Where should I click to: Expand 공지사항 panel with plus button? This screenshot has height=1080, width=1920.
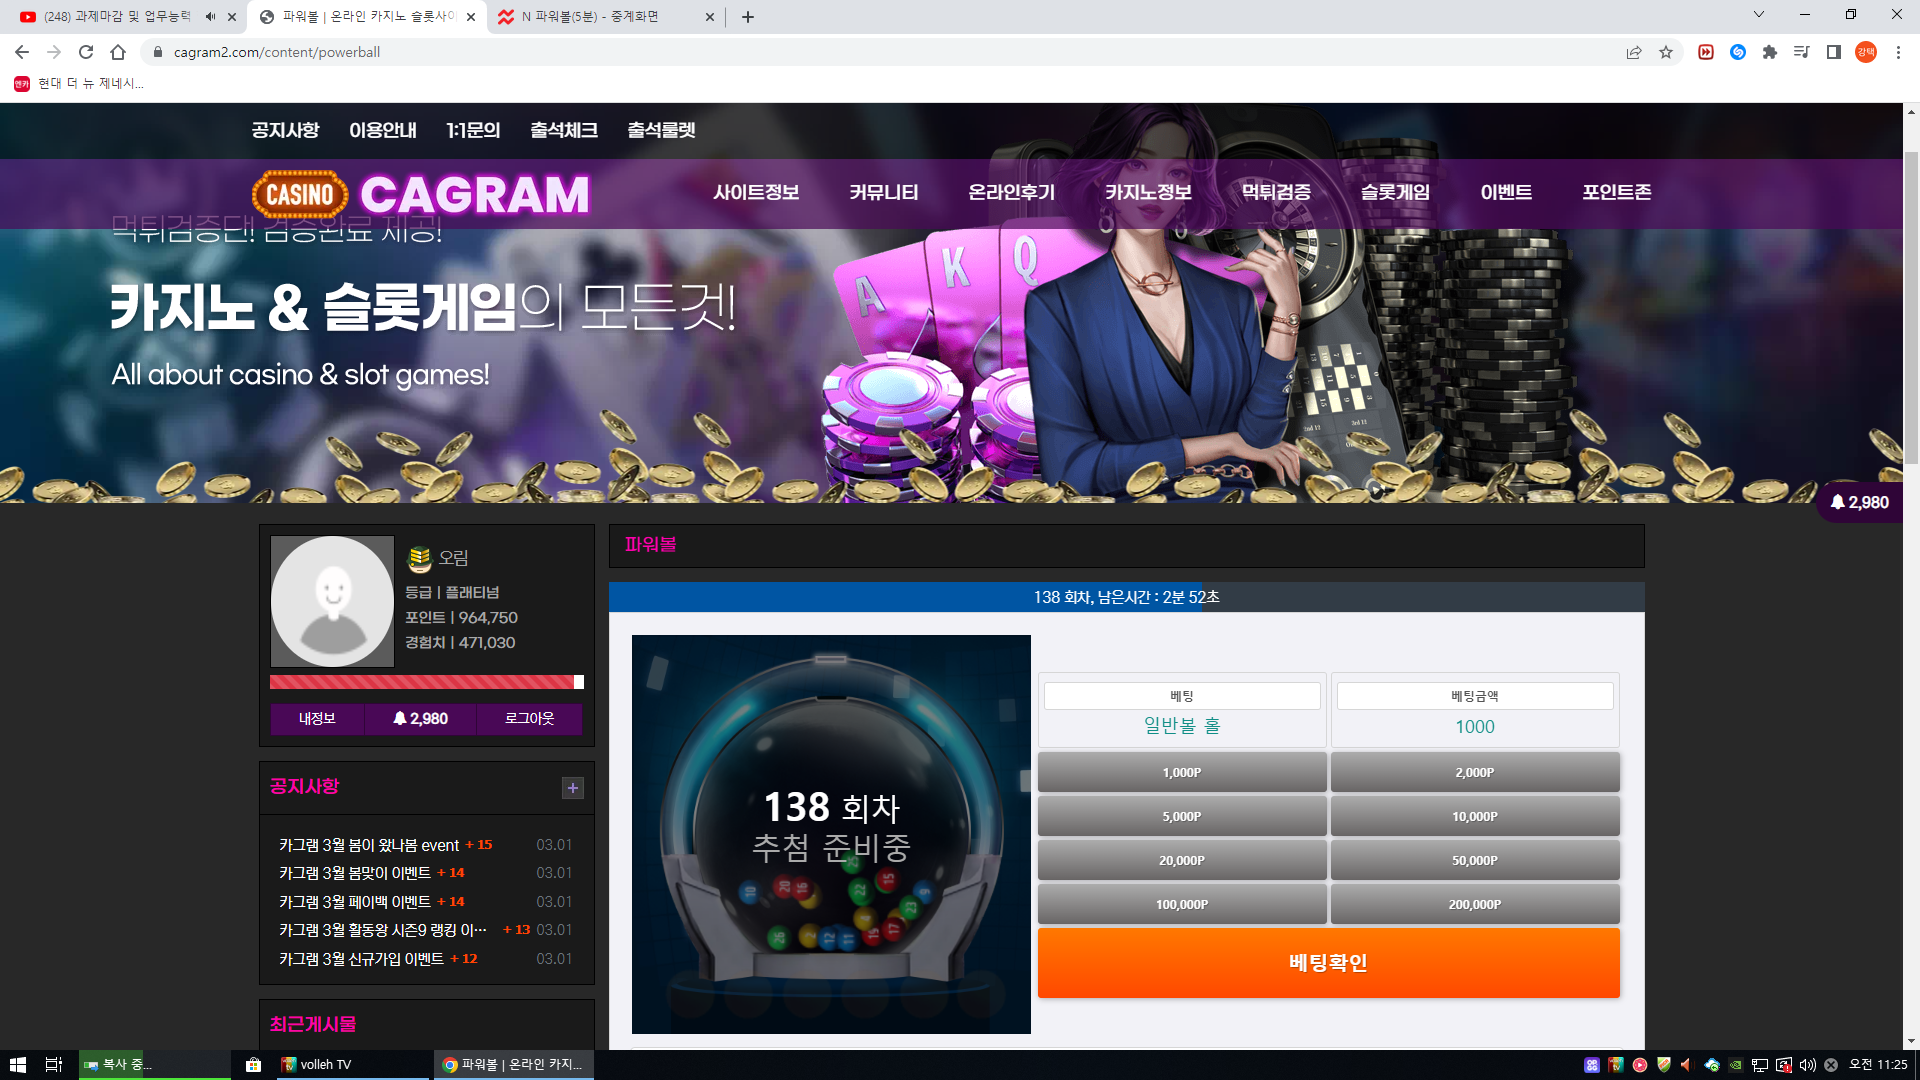(x=573, y=788)
